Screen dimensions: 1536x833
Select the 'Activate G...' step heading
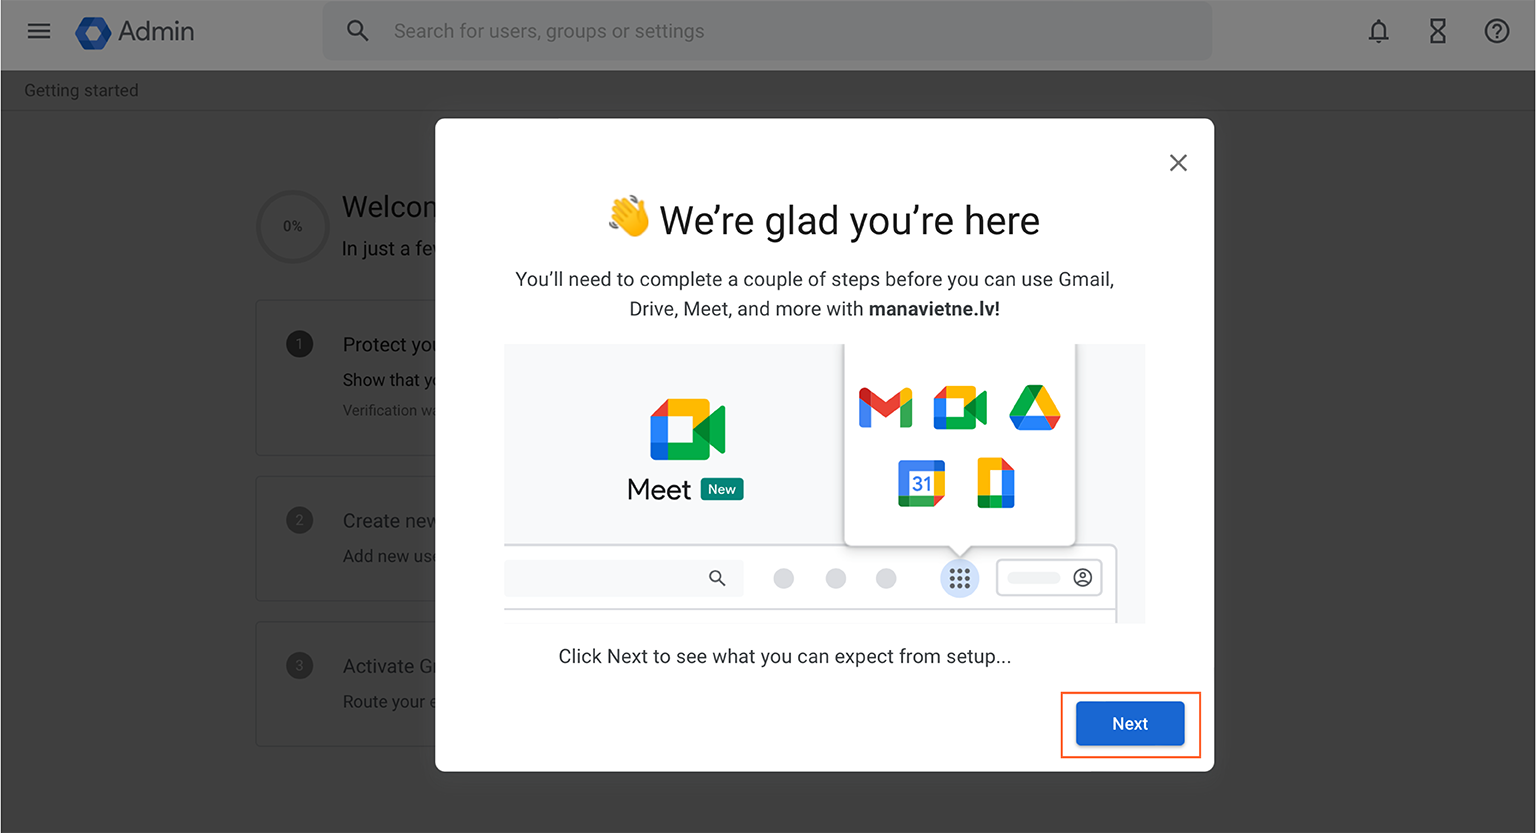[x=389, y=667]
